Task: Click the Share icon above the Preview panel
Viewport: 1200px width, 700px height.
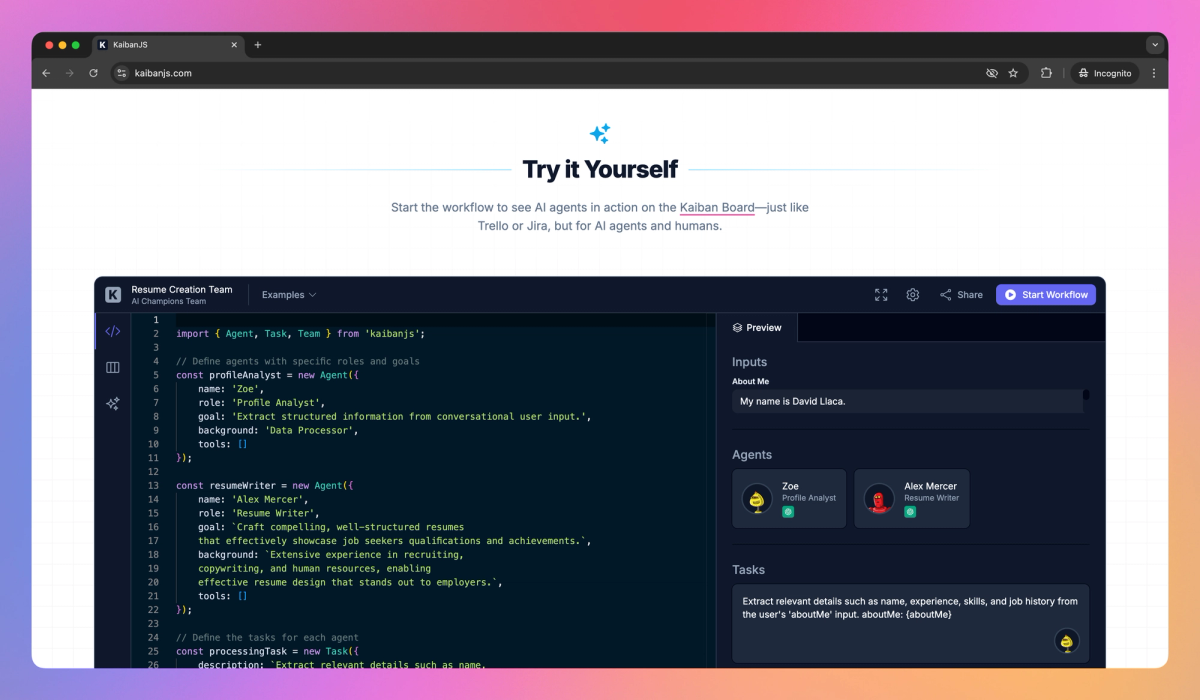Action: tap(944, 295)
